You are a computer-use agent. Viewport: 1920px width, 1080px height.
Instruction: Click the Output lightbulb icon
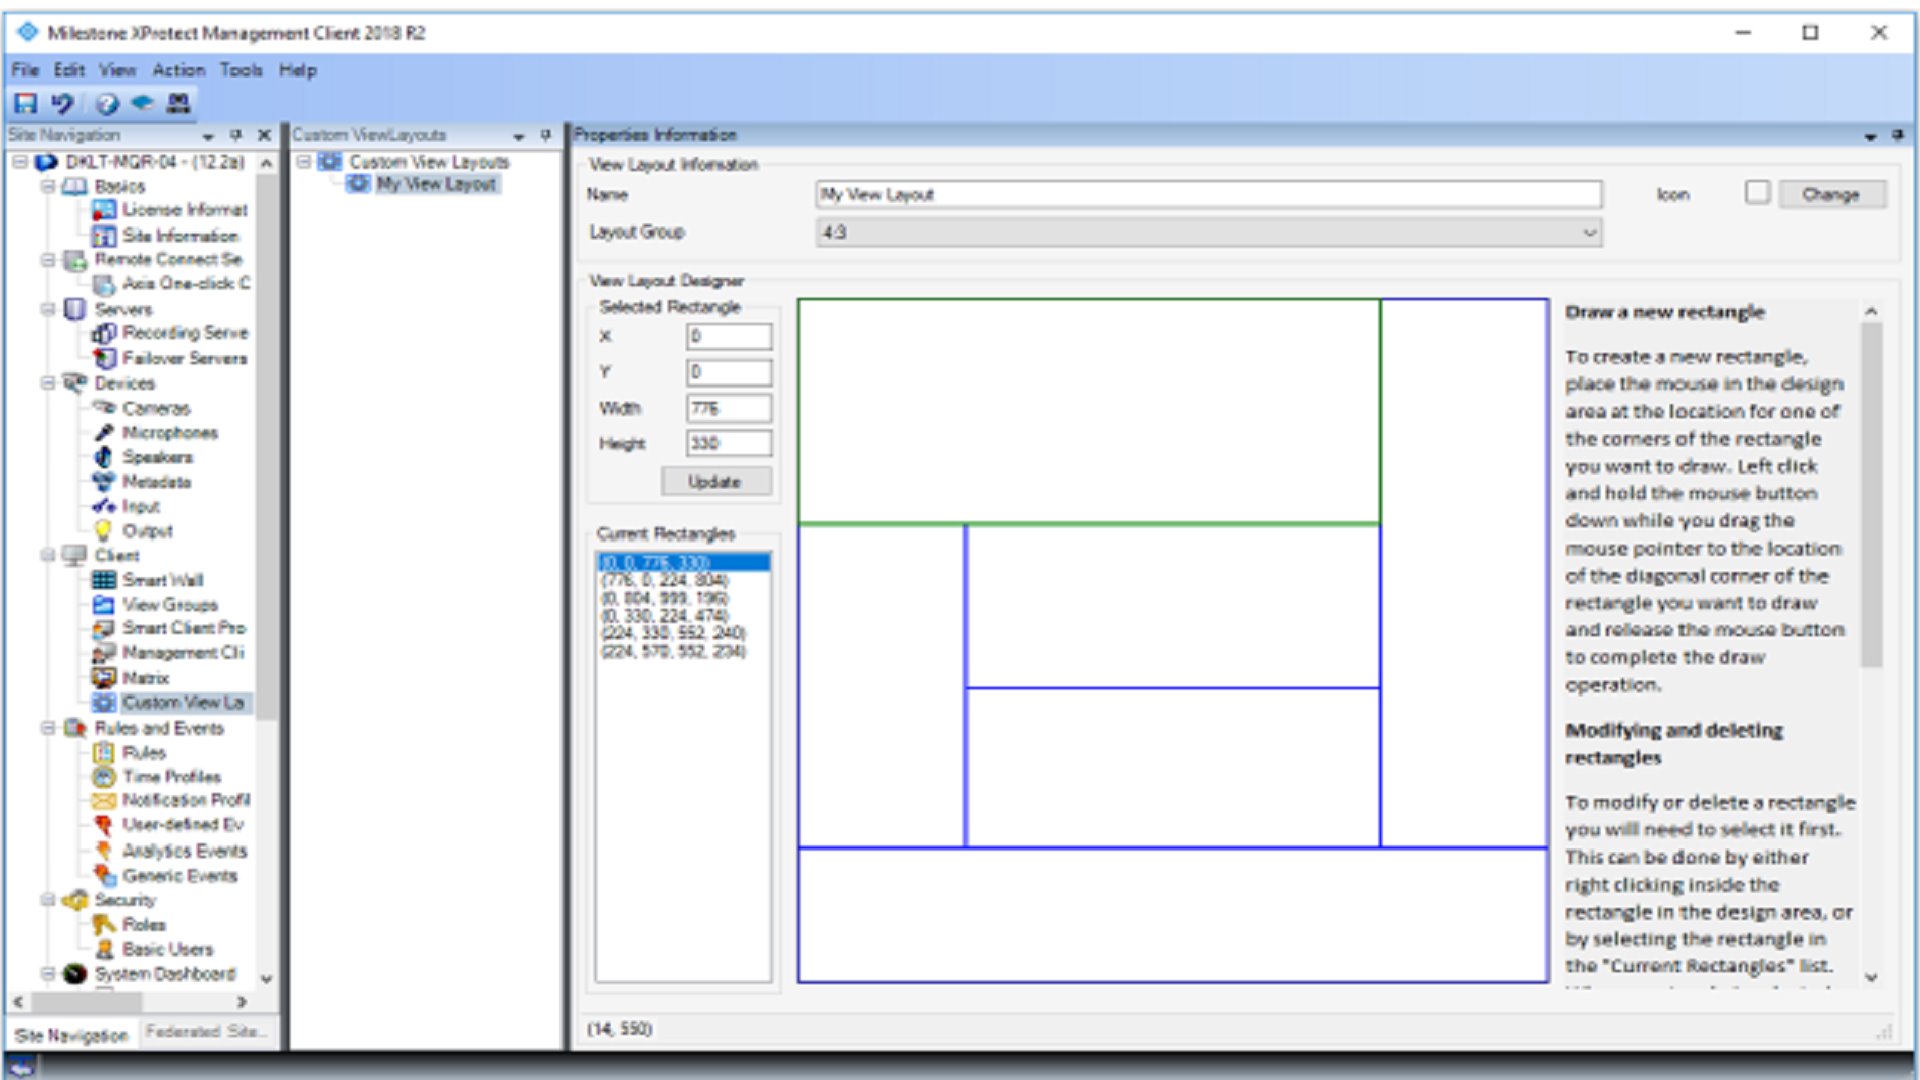click(104, 531)
